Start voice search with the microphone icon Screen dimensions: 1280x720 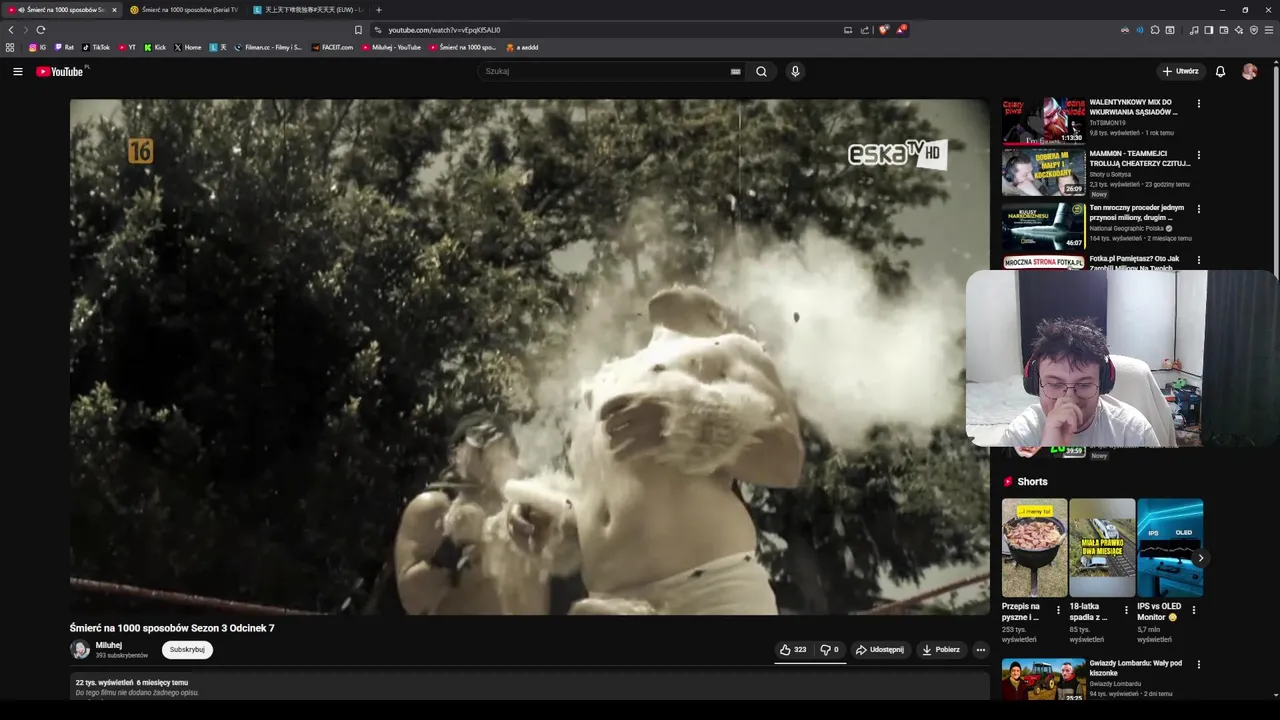pyautogui.click(x=795, y=72)
